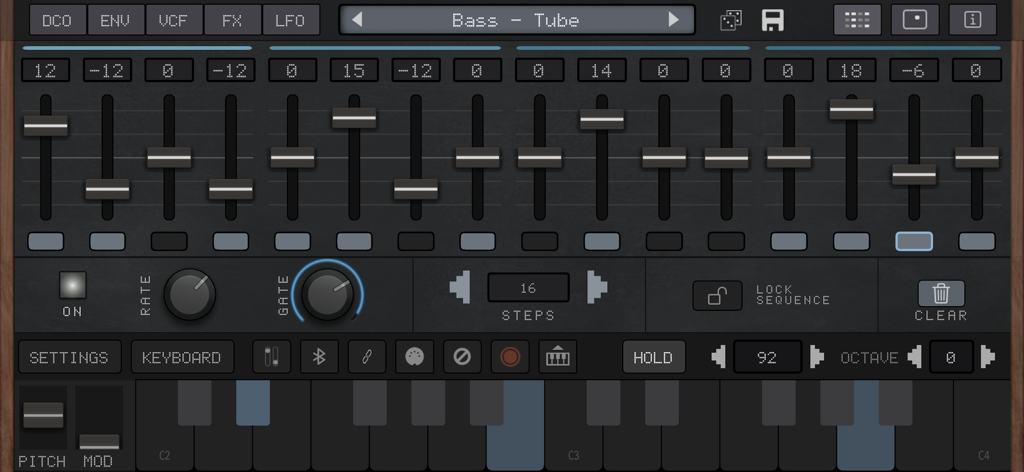Screen dimensions: 1024x472
Task: Toggle the step button under the 12 slider
Action: (46, 242)
